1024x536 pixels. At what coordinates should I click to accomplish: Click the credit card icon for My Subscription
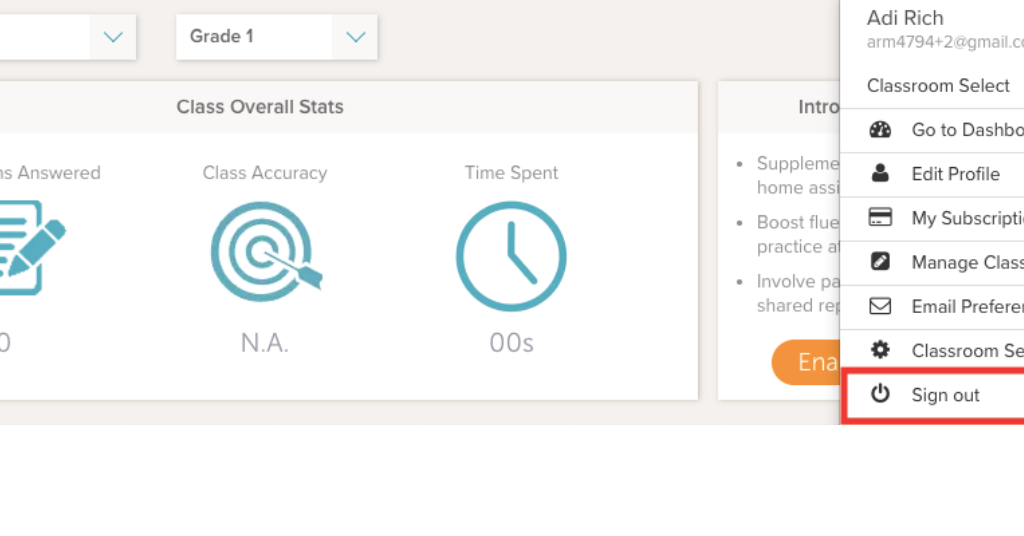click(880, 217)
